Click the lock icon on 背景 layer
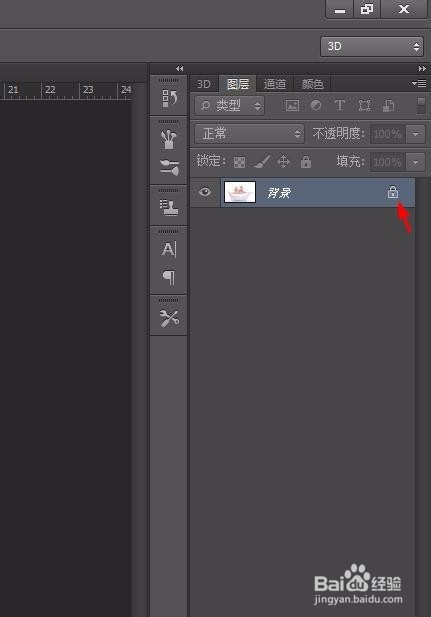The image size is (431, 617). [x=393, y=192]
